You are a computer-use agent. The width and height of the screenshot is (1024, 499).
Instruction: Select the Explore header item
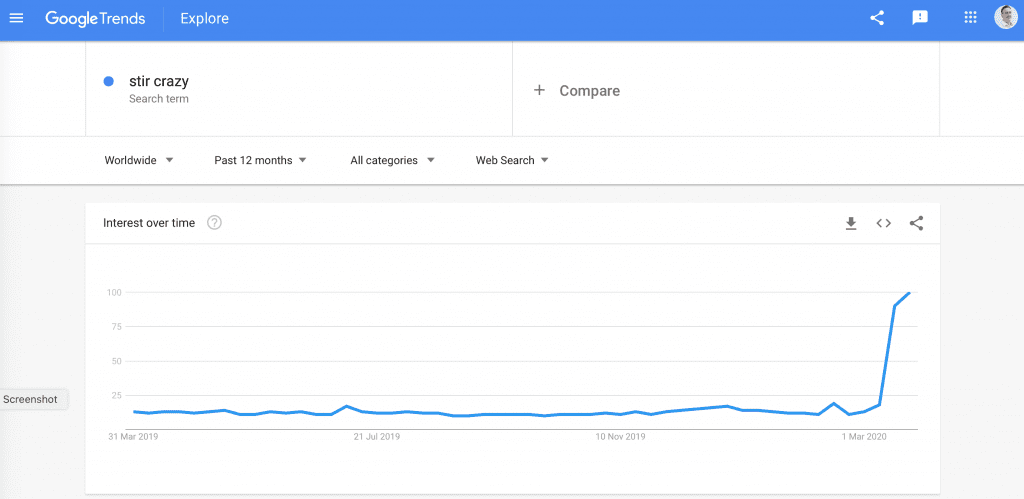pos(204,18)
